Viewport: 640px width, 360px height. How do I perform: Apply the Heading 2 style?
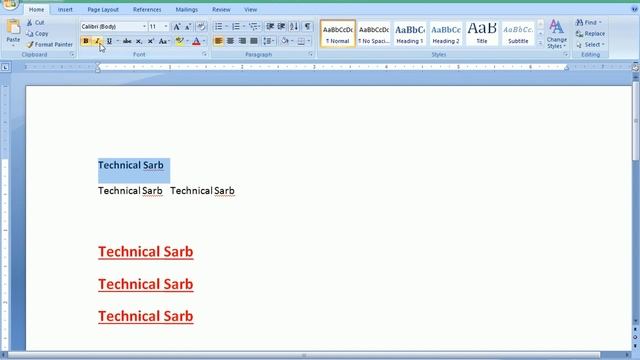446,33
